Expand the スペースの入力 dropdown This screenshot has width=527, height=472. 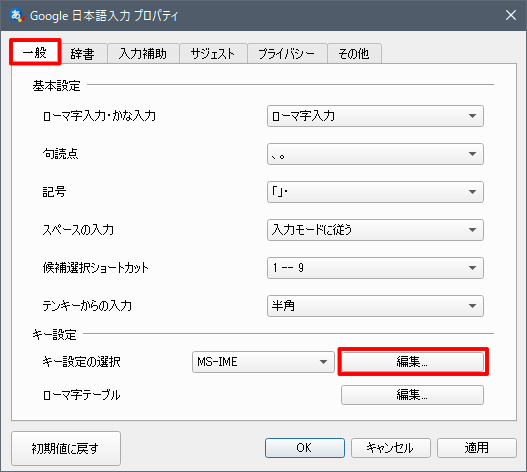[x=375, y=230]
